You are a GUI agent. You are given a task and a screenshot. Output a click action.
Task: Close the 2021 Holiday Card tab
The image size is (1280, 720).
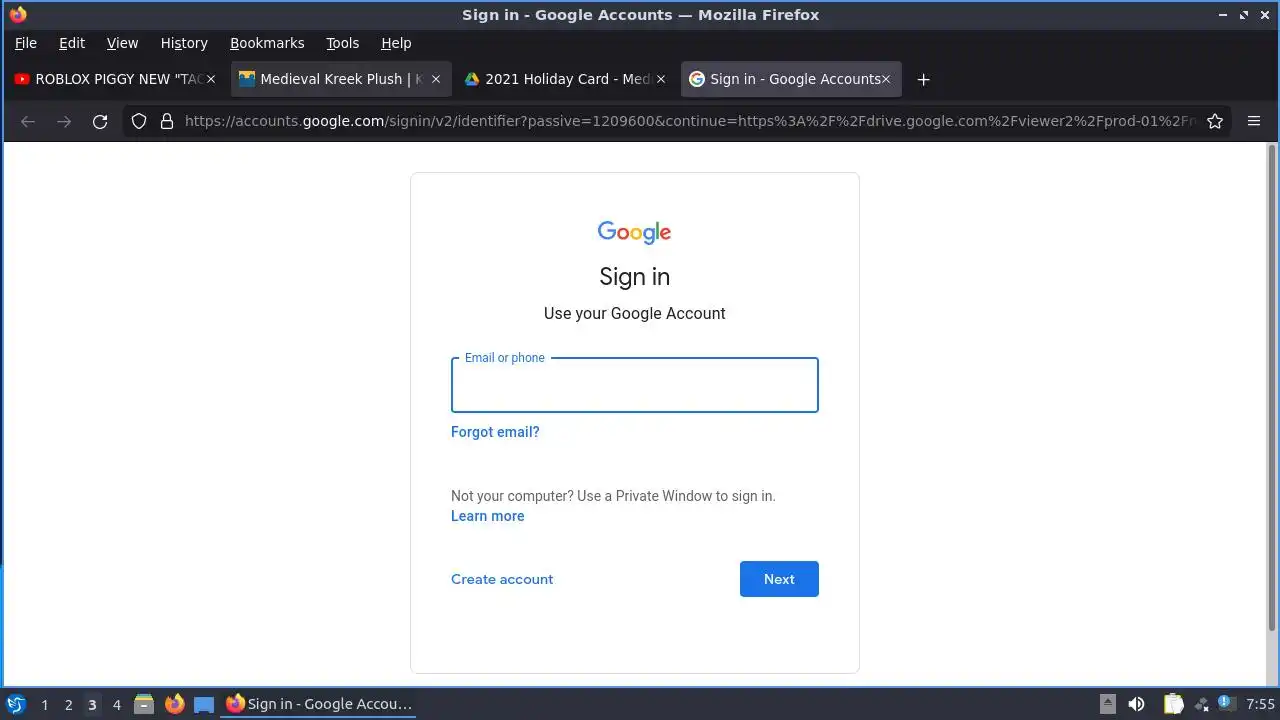[660, 79]
